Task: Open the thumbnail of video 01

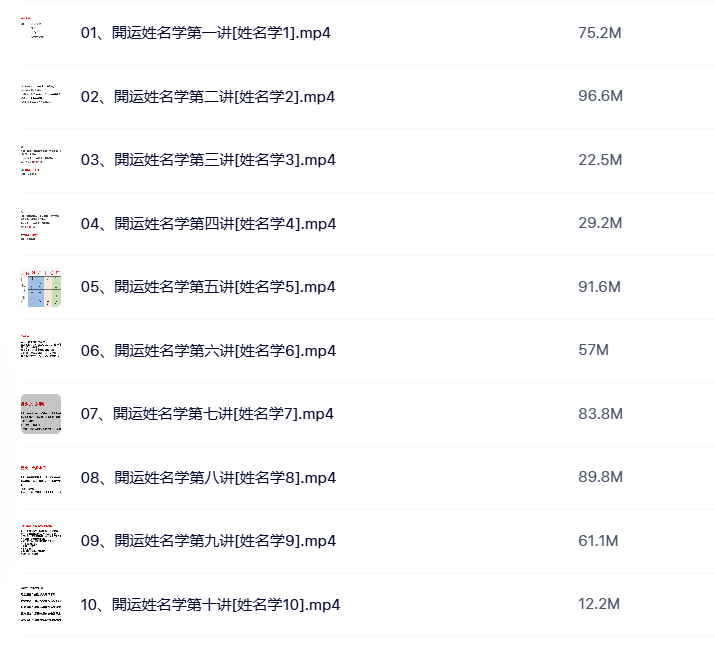Action: tap(41, 32)
